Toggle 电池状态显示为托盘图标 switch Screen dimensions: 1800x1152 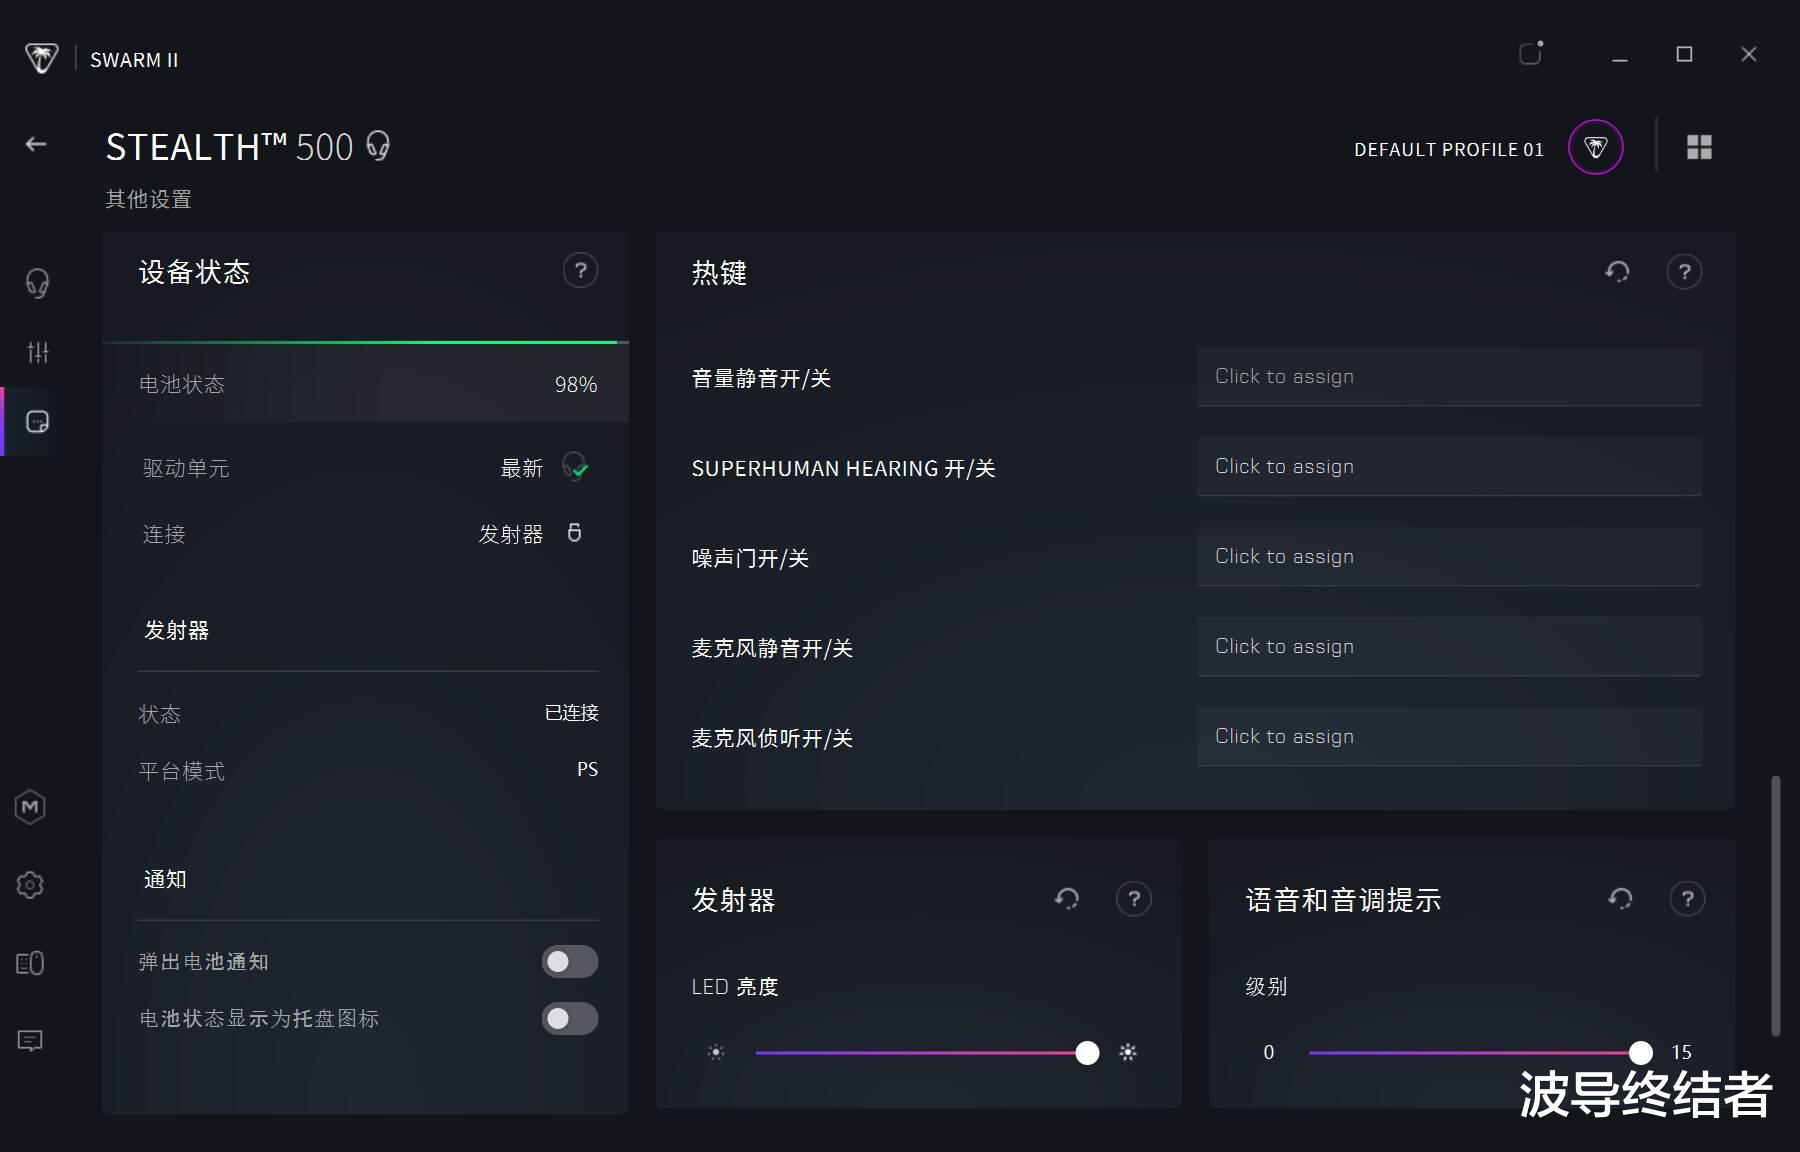click(x=569, y=1019)
